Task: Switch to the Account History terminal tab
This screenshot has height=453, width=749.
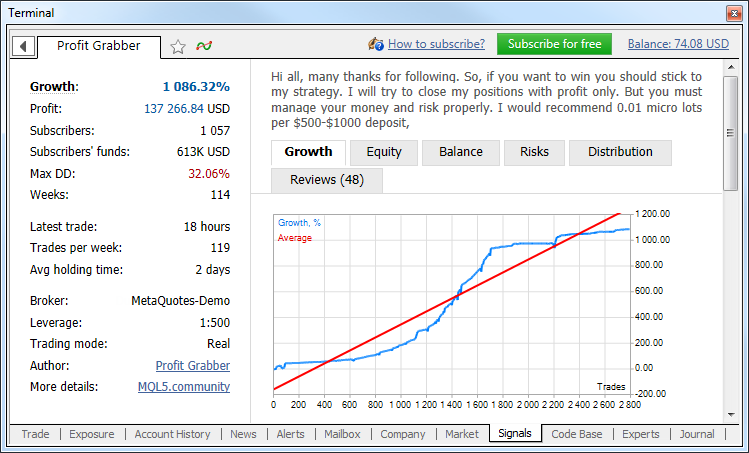Action: [172, 434]
